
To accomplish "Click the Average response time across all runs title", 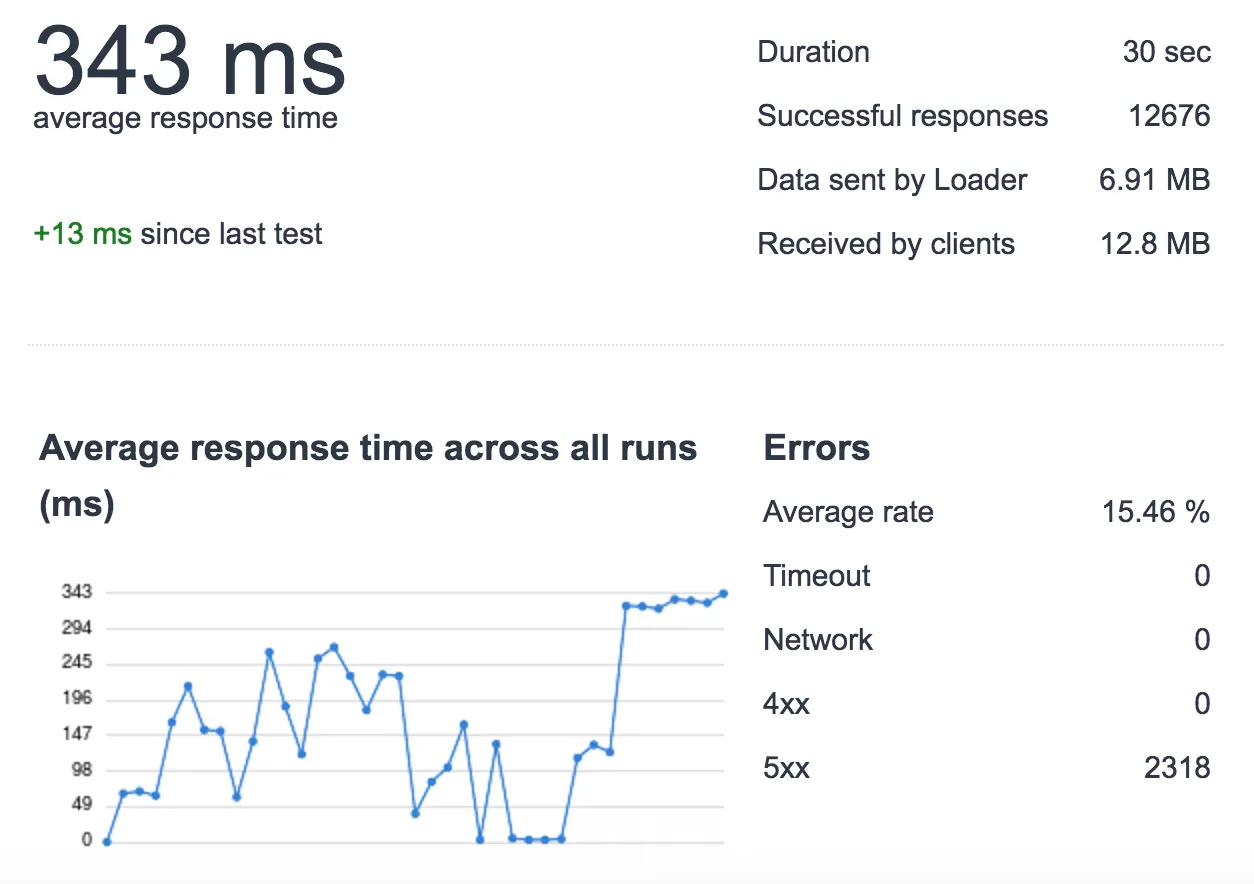I will coord(367,448).
